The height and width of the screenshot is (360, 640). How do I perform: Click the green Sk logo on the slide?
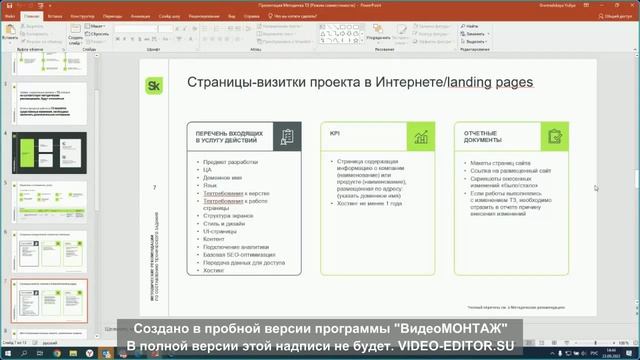[x=154, y=86]
